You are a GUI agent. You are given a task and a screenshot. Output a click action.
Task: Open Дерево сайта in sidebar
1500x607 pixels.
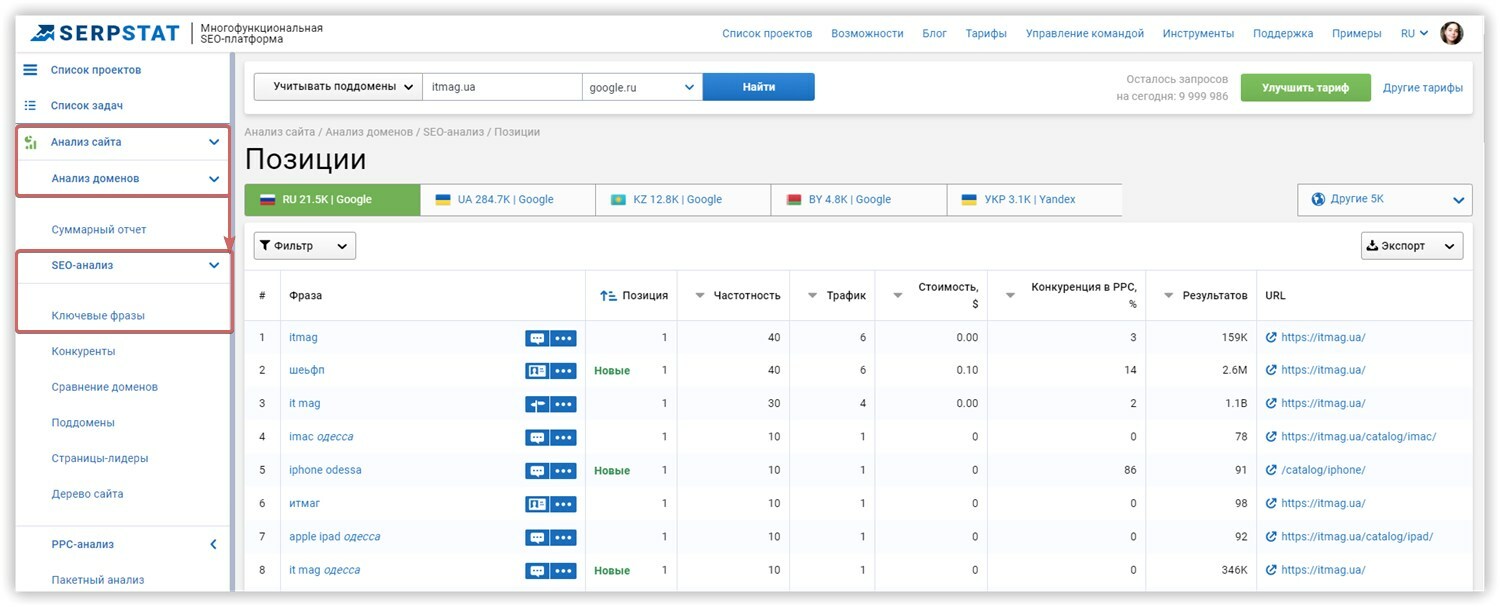[87, 494]
